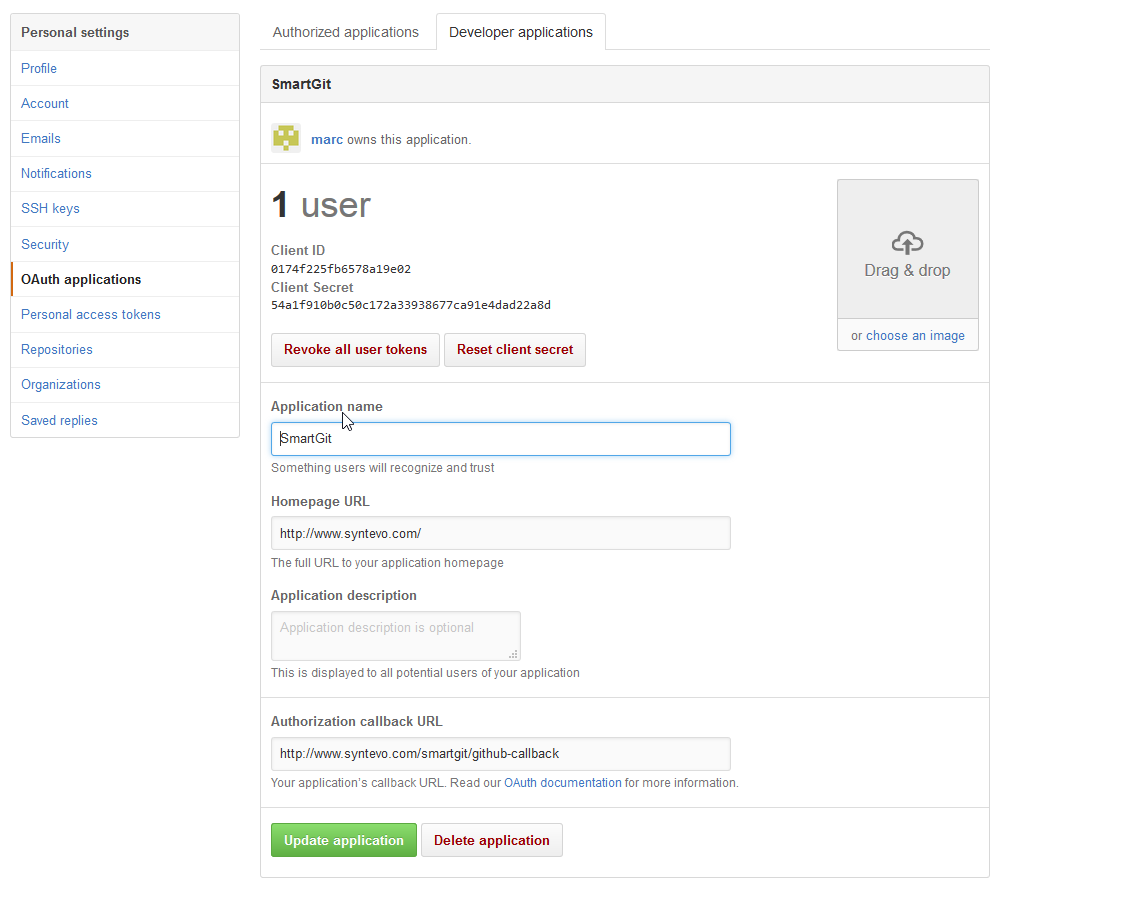Switch to Authorized applications tab

[346, 32]
